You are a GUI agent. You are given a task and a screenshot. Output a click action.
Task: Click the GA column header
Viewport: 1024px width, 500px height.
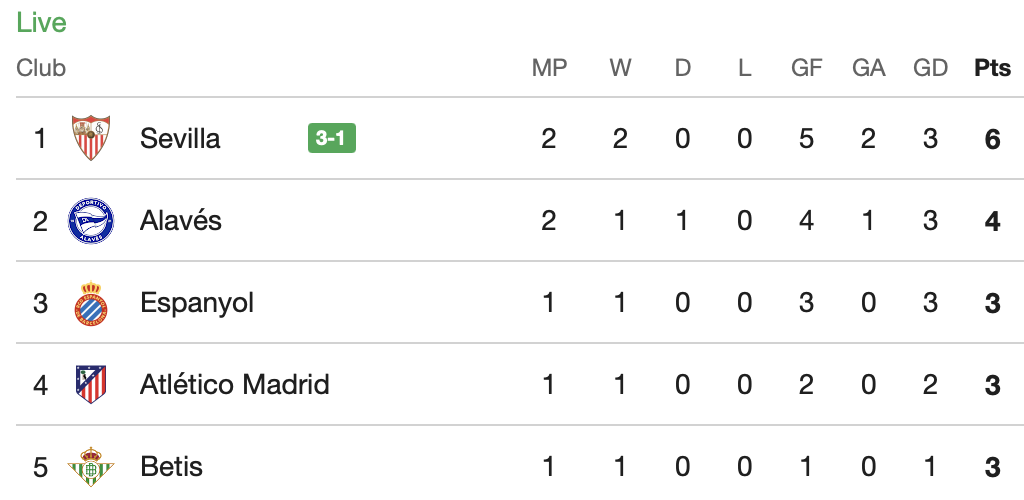click(869, 68)
